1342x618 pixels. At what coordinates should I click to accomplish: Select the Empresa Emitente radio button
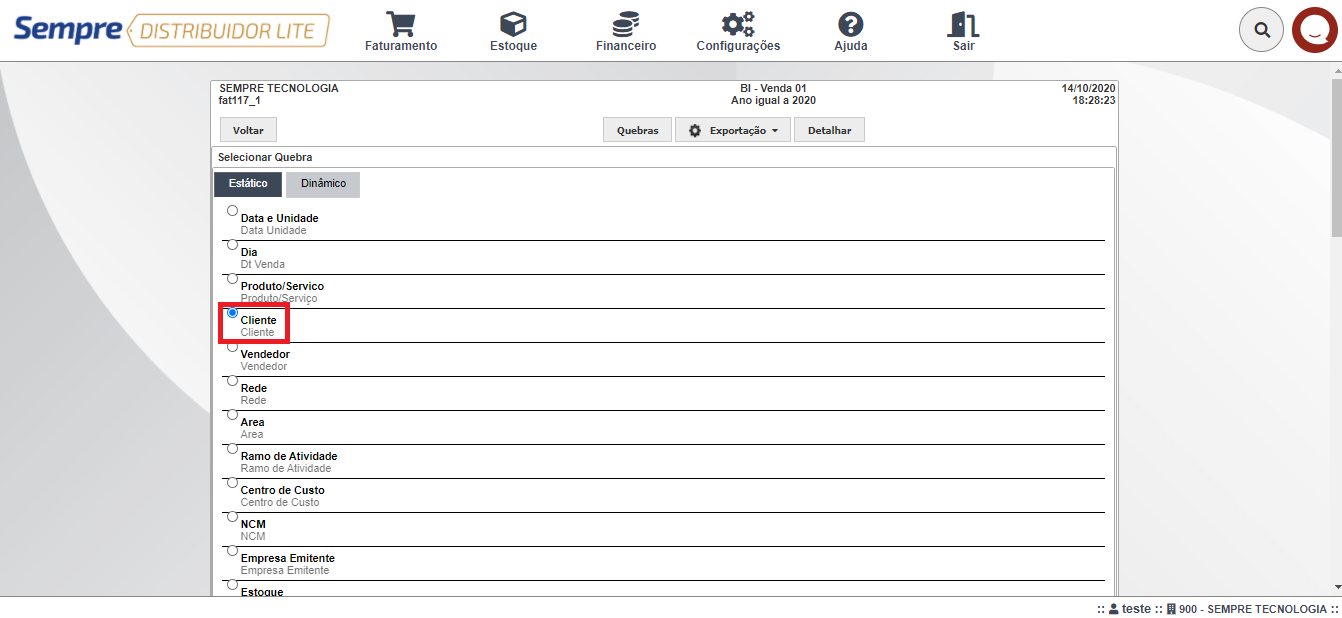[x=232, y=550]
